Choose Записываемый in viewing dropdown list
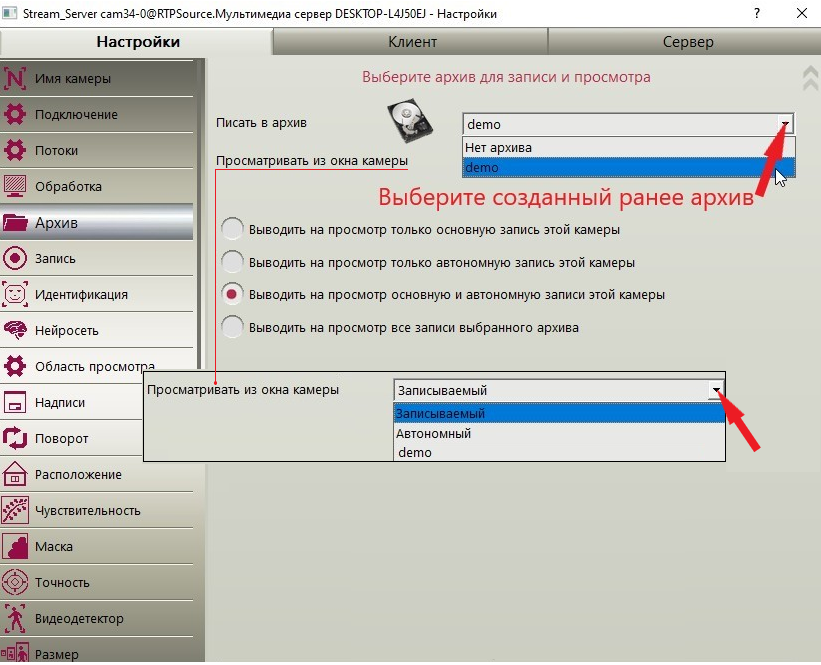The image size is (821, 665). click(559, 413)
